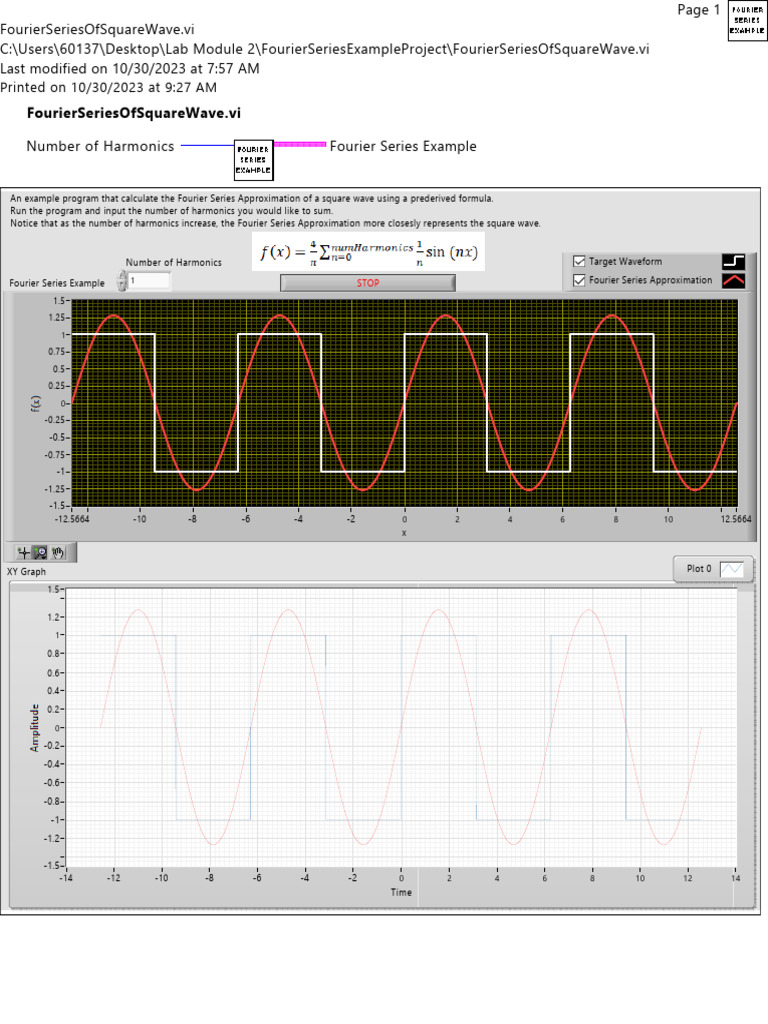Click the Number of Harmonics stepper arrows
This screenshot has height=1024, width=768.
coord(122,282)
